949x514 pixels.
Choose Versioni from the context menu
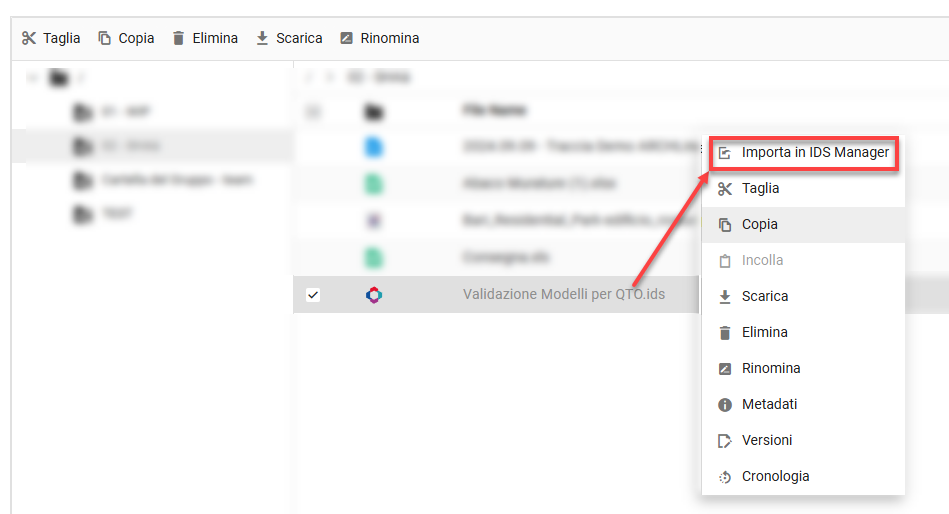click(x=767, y=441)
